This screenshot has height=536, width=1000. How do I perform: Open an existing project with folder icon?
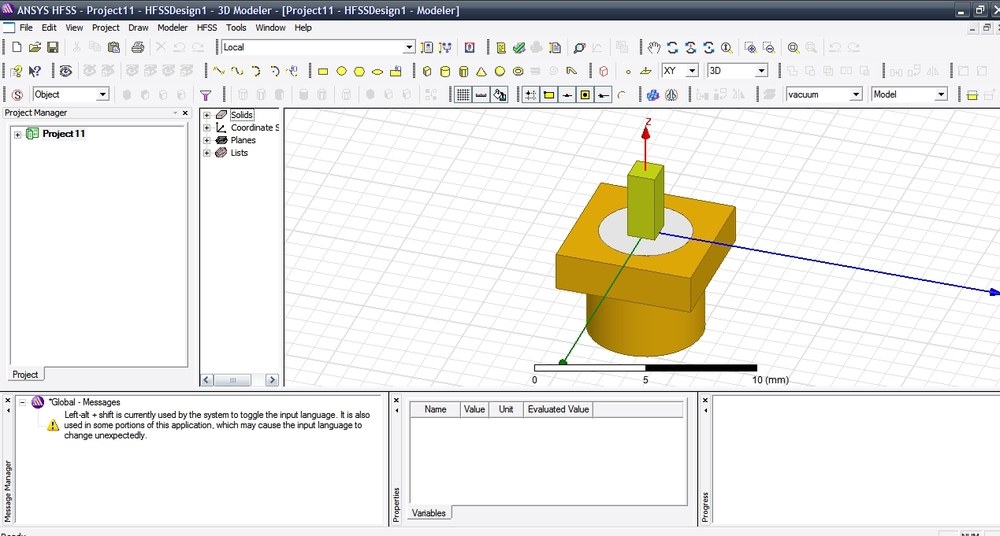(35, 47)
